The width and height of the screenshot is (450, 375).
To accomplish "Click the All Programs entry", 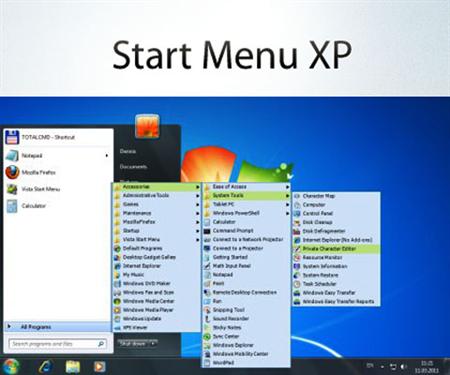I will pyautogui.click(x=58, y=327).
